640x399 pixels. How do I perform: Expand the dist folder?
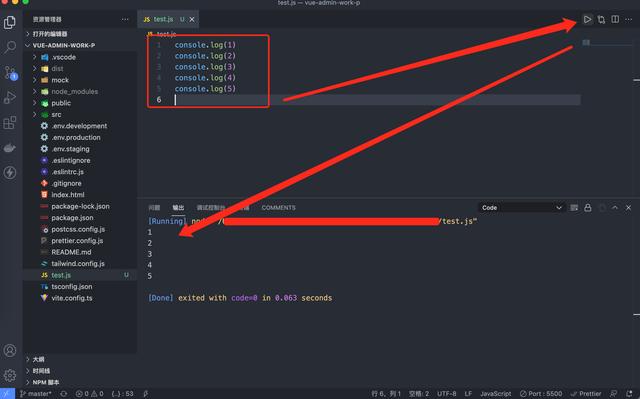[80, 69]
